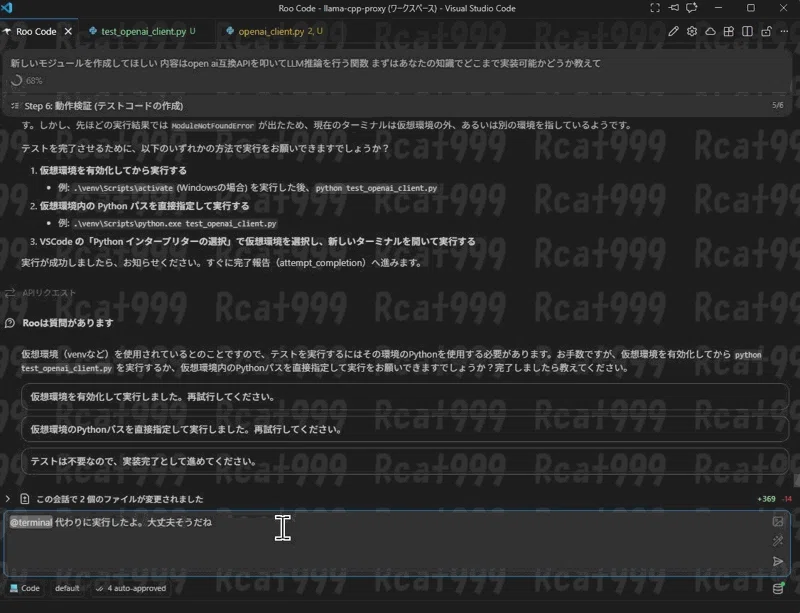Click the question icon beside Rooは質問があります
Viewport: 800px width, 613px height.
10,323
